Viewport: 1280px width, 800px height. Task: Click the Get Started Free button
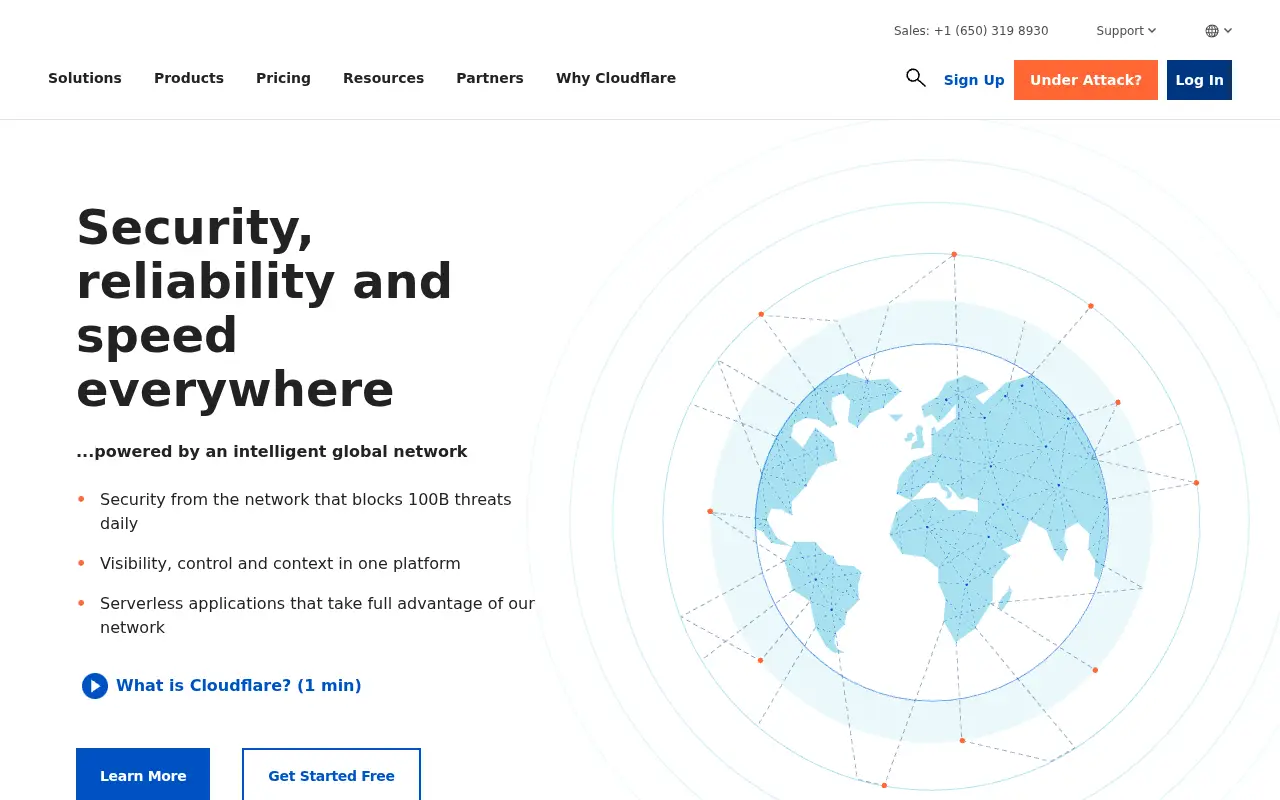331,775
